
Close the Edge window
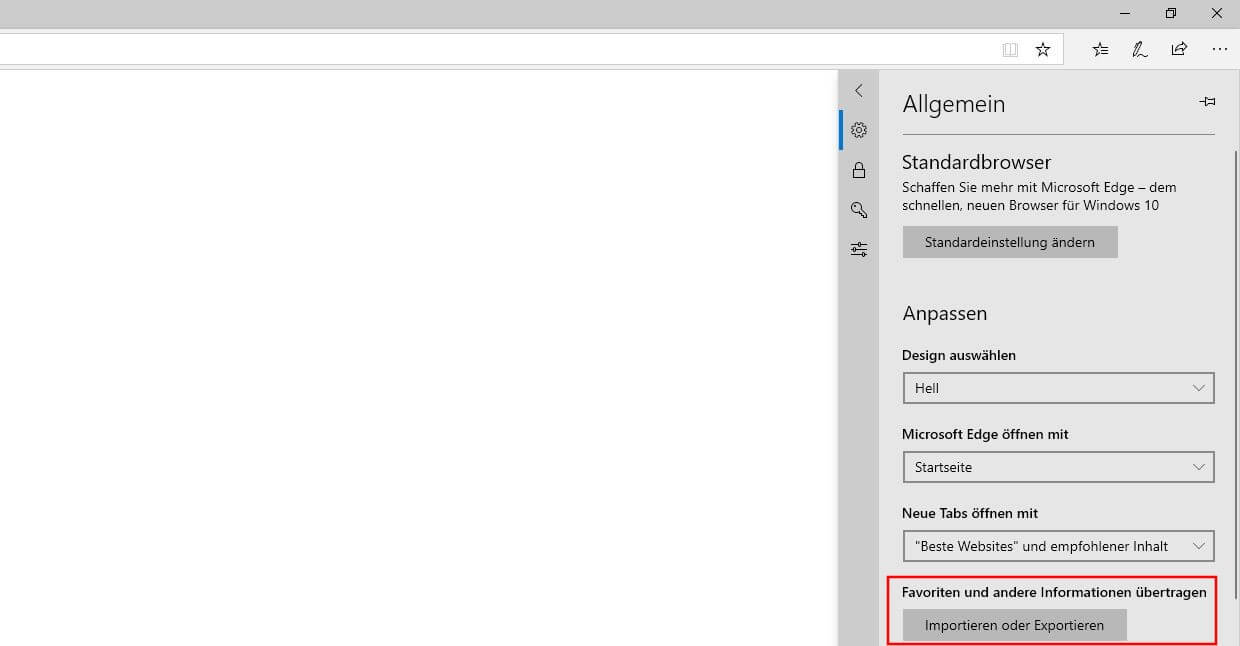[1217, 13]
